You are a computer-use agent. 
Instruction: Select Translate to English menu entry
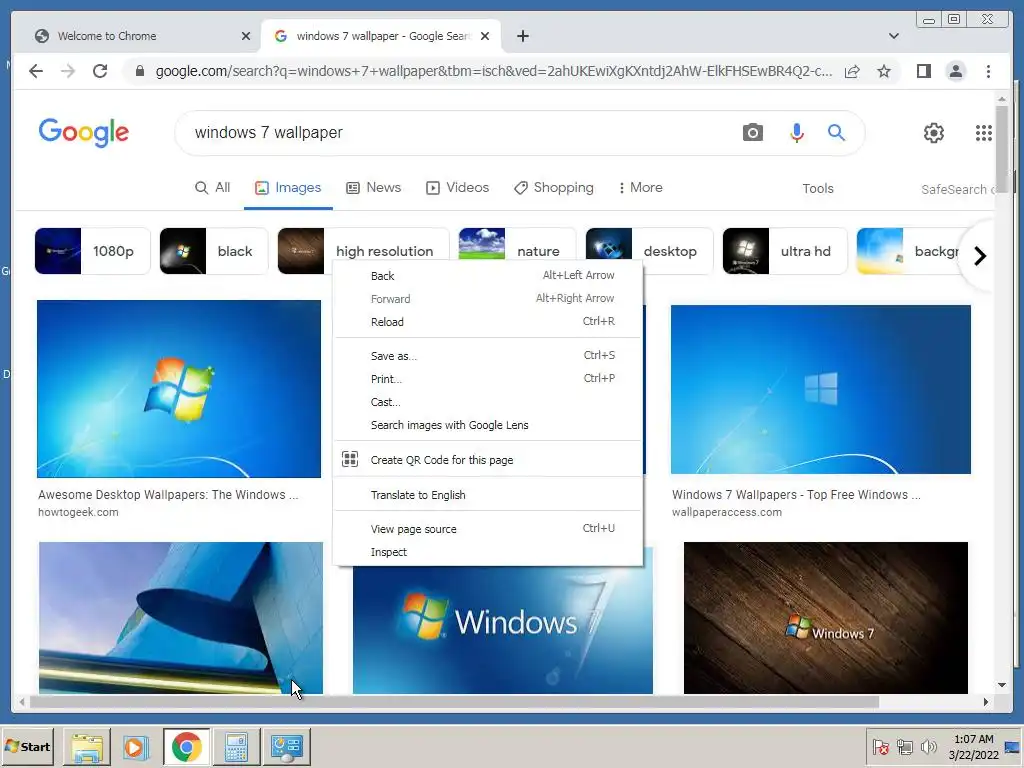click(487, 495)
